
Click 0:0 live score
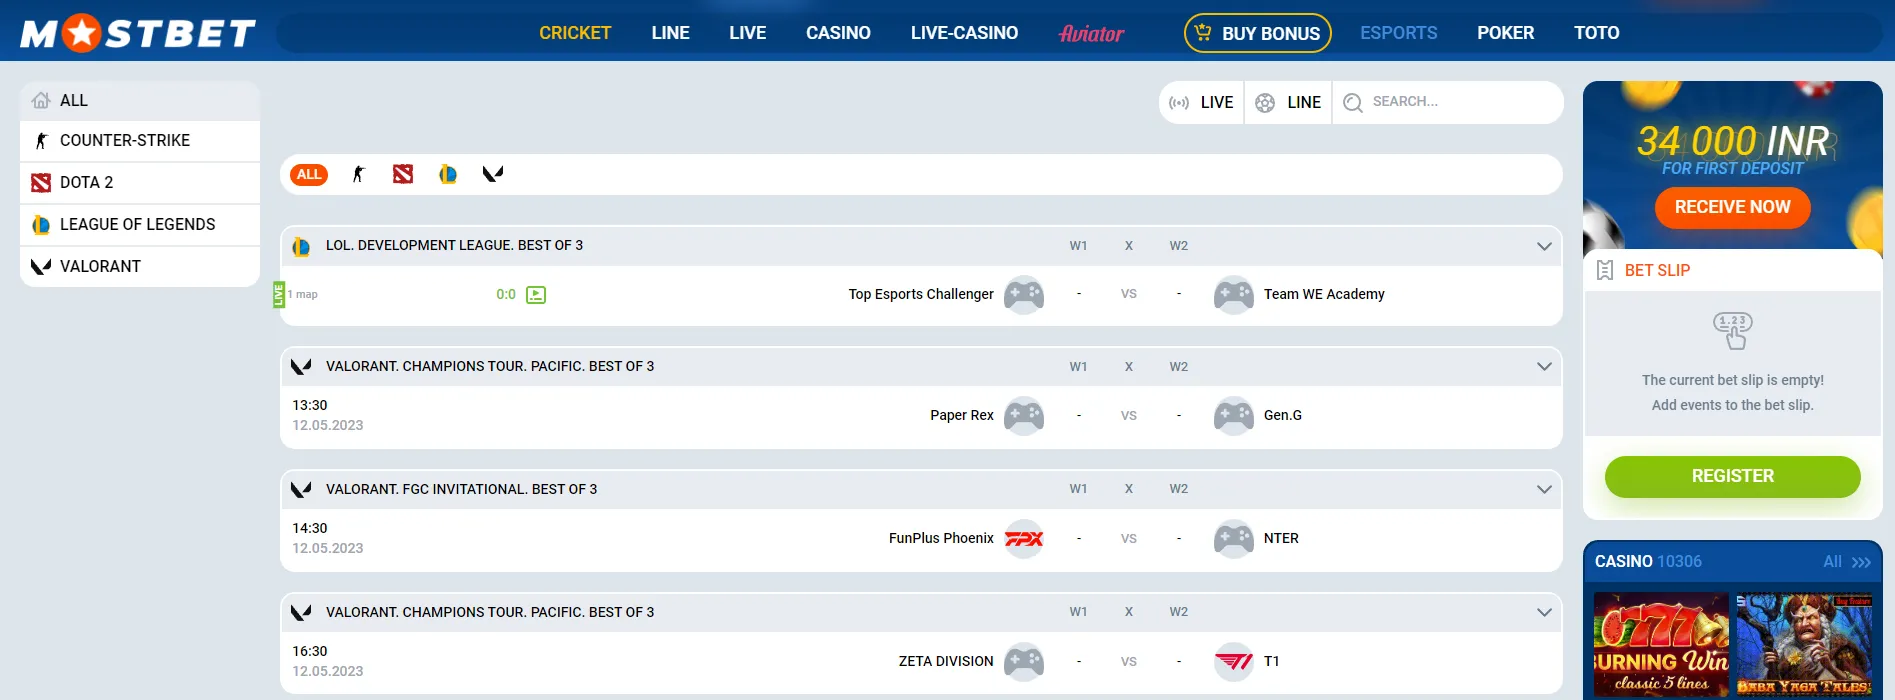[506, 295]
